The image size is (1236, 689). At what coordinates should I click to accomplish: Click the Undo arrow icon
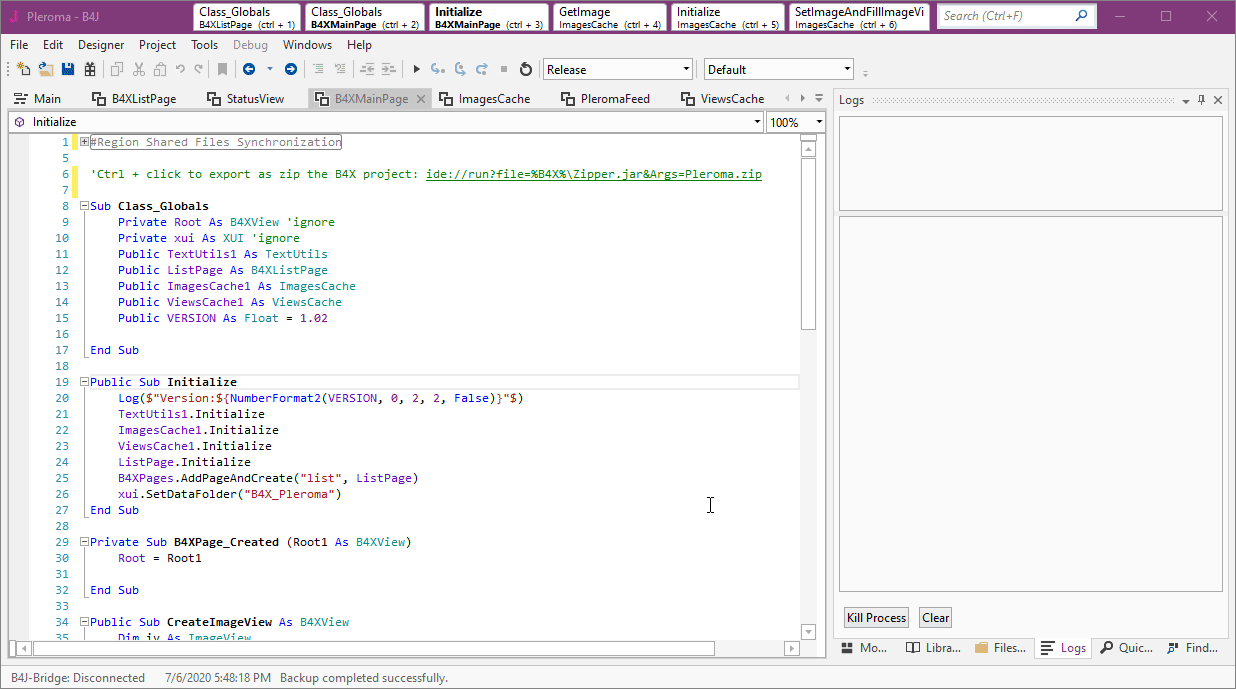coord(180,69)
